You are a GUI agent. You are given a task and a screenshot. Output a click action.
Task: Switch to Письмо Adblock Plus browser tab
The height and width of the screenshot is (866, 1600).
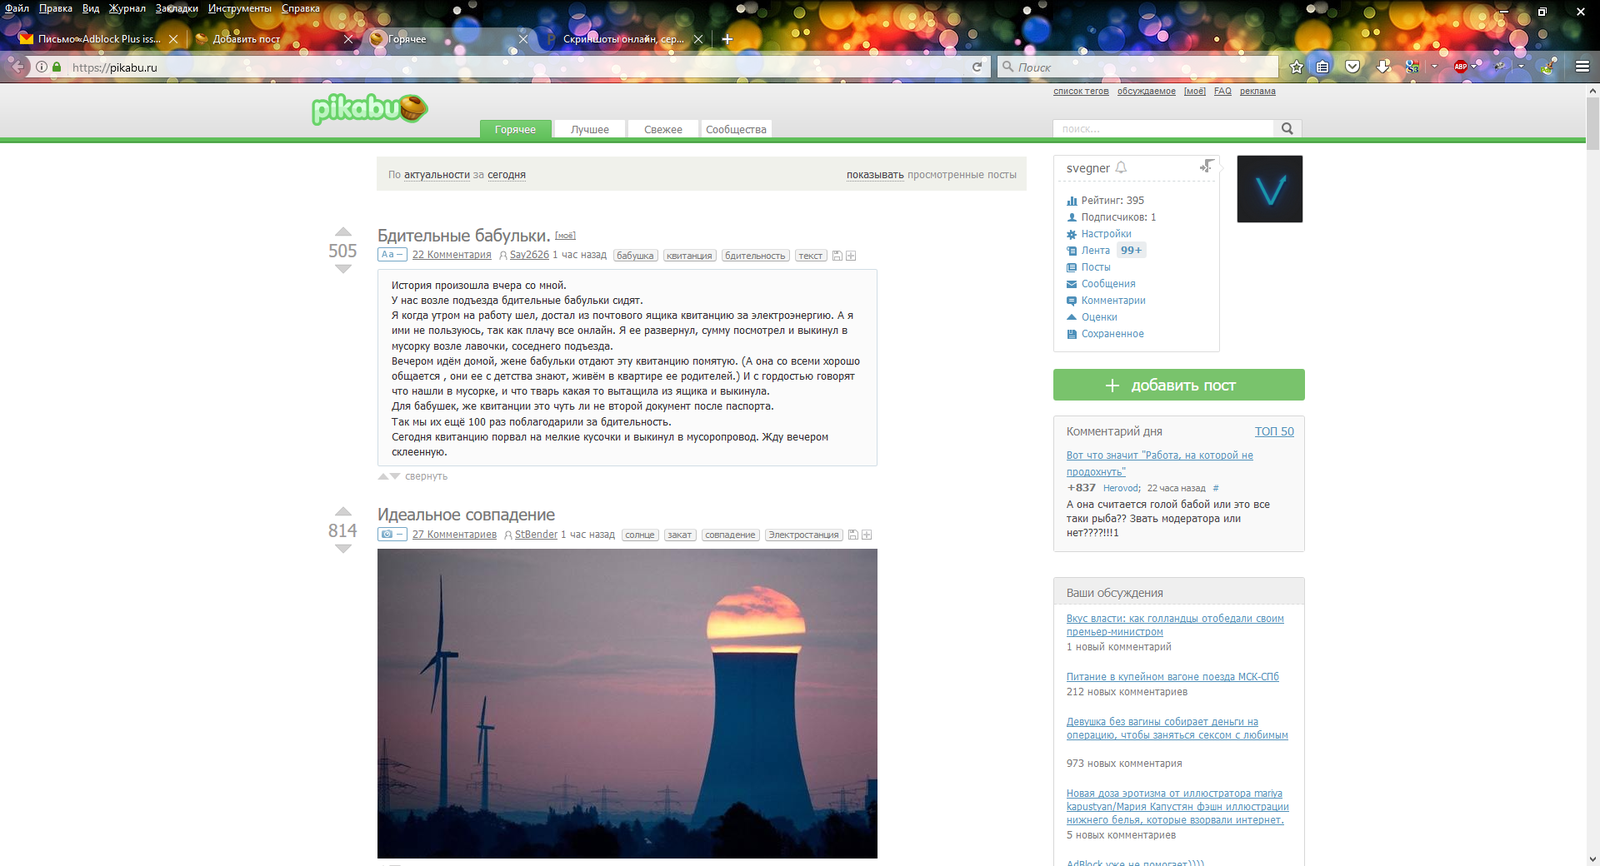[99, 39]
